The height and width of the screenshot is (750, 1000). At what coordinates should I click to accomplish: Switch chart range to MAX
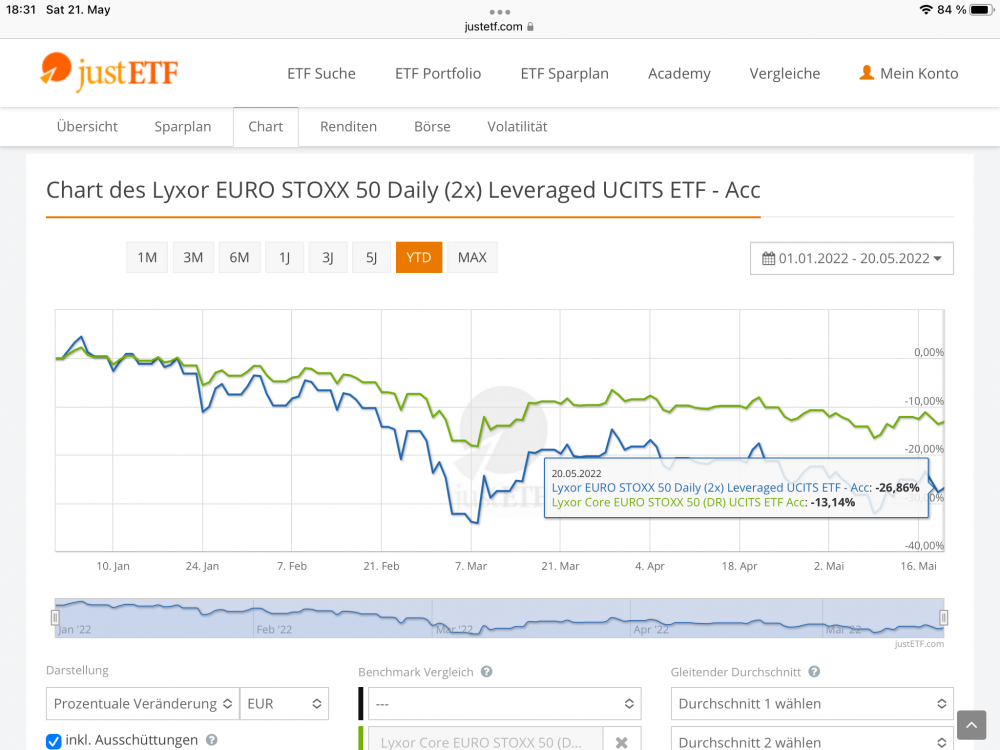click(x=472, y=257)
